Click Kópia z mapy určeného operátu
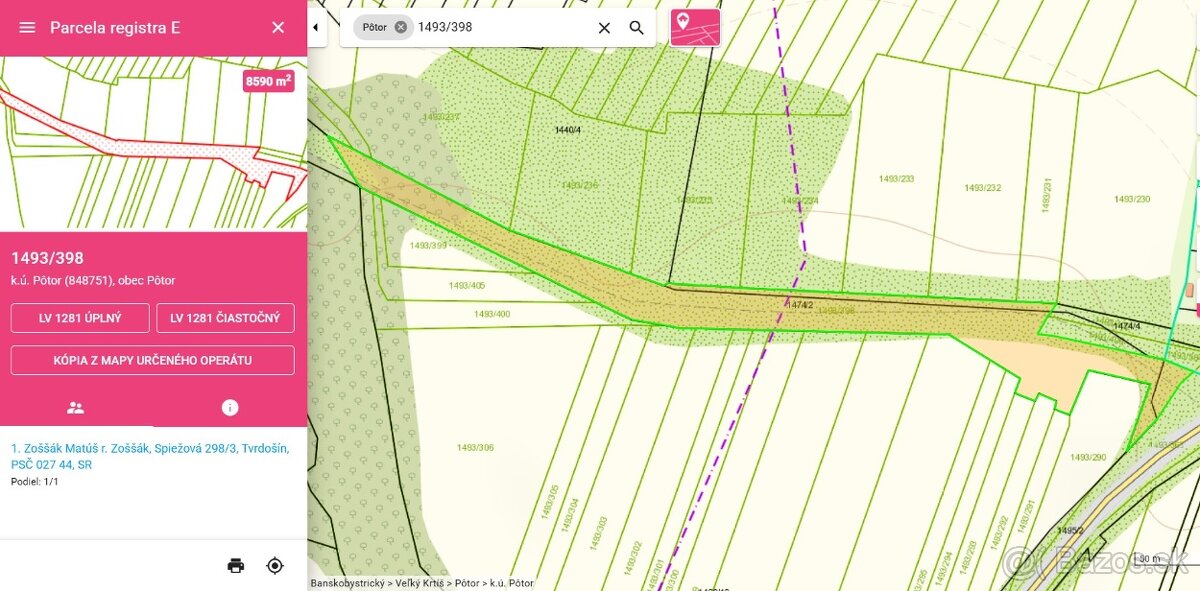 [x=153, y=360]
